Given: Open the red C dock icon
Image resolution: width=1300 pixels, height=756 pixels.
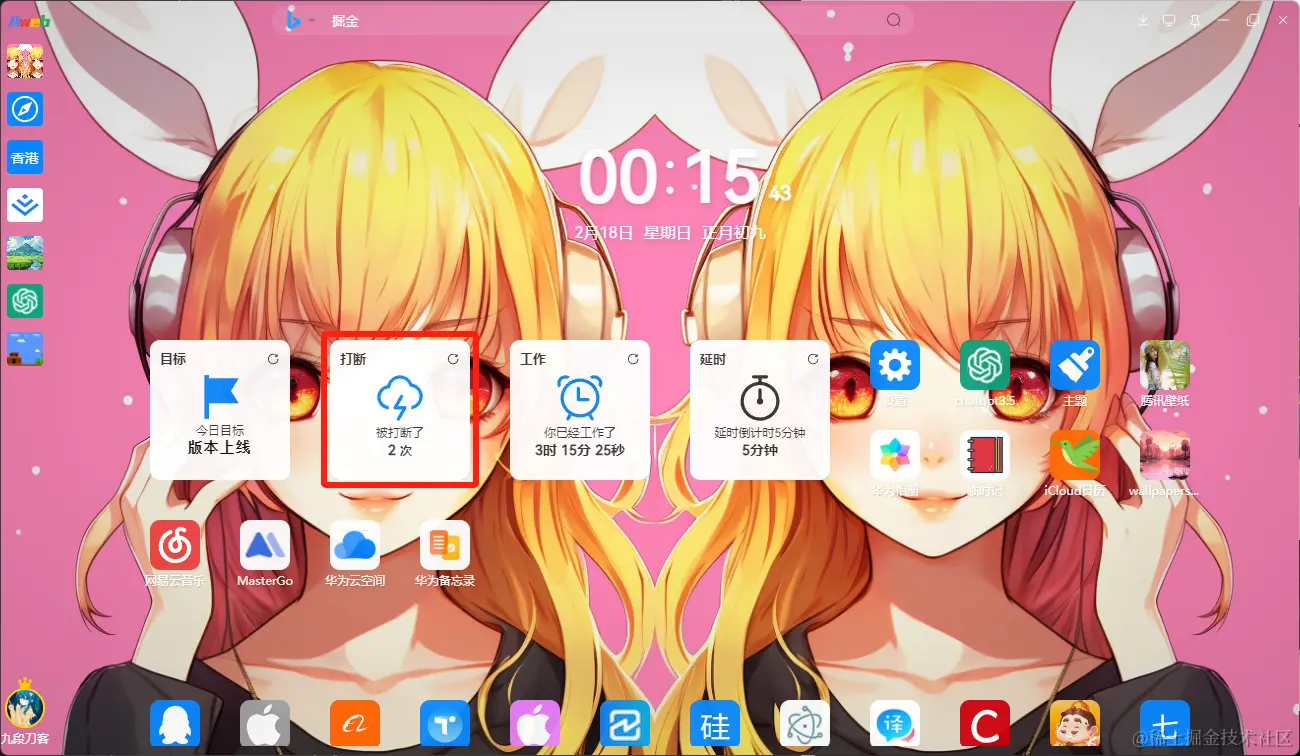Looking at the screenshot, I should point(985,724).
